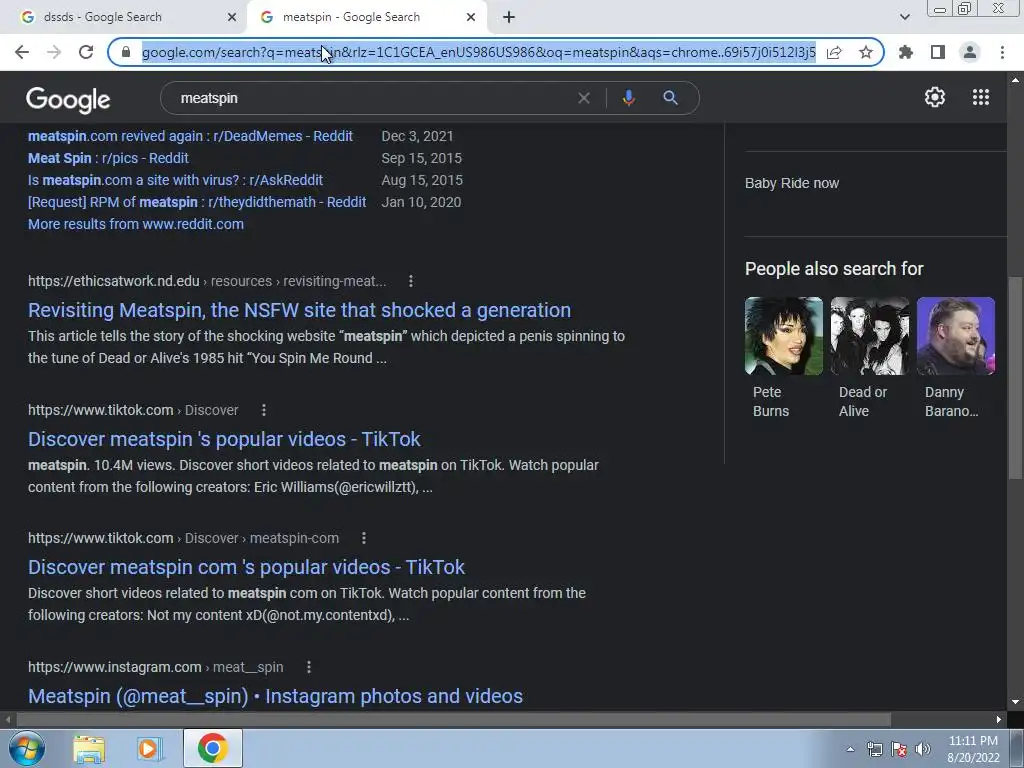Open the Chrome profile avatar
This screenshot has height=768, width=1024.
[970, 52]
